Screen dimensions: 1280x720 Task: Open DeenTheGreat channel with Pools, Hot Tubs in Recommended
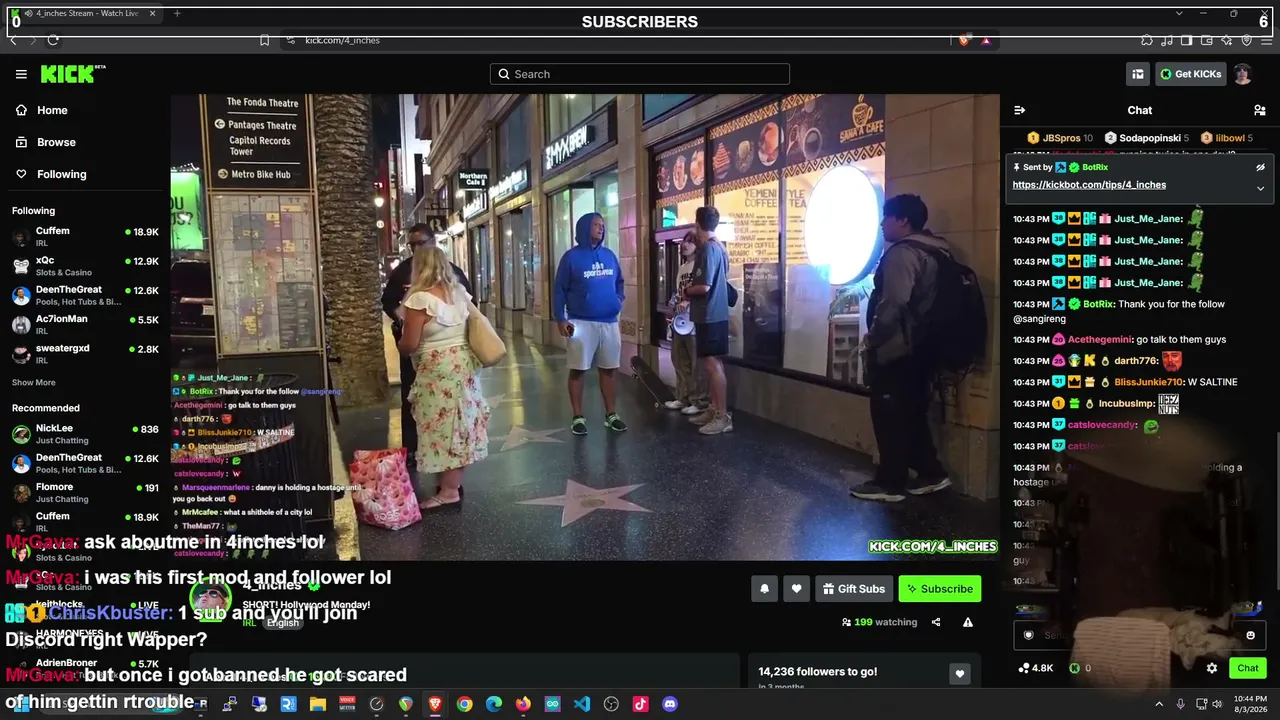pos(85,463)
